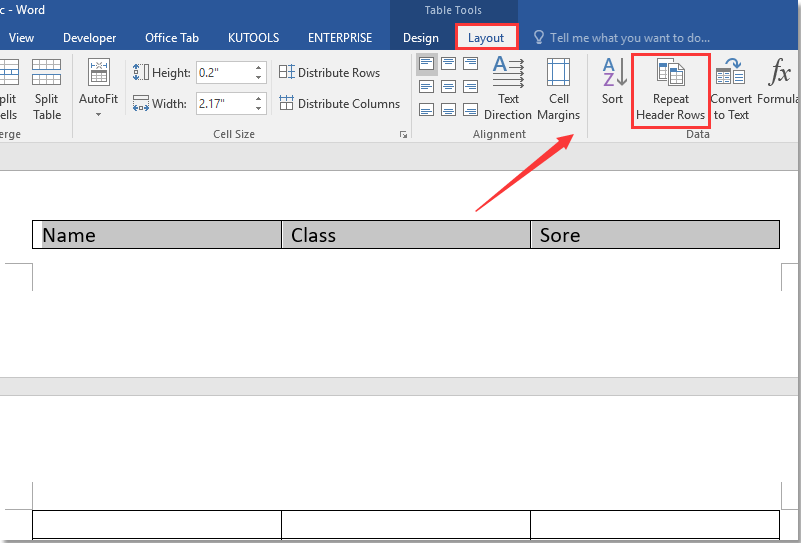The width and height of the screenshot is (801, 543).
Task: Toggle Align Bottom Right alignment
Action: pyautogui.click(x=471, y=110)
